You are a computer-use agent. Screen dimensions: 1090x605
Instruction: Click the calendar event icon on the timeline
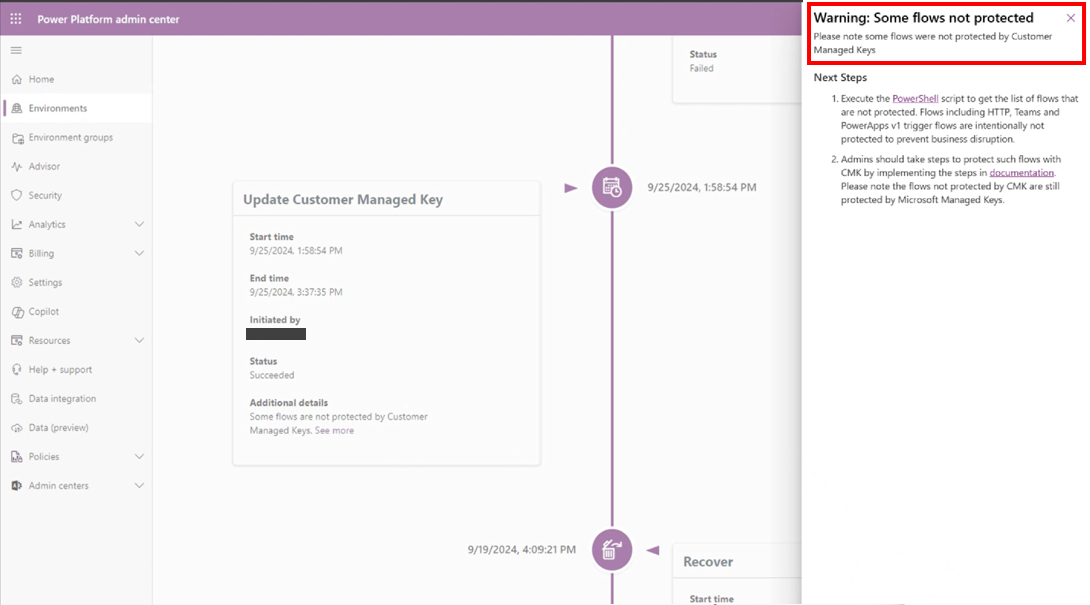click(x=611, y=187)
